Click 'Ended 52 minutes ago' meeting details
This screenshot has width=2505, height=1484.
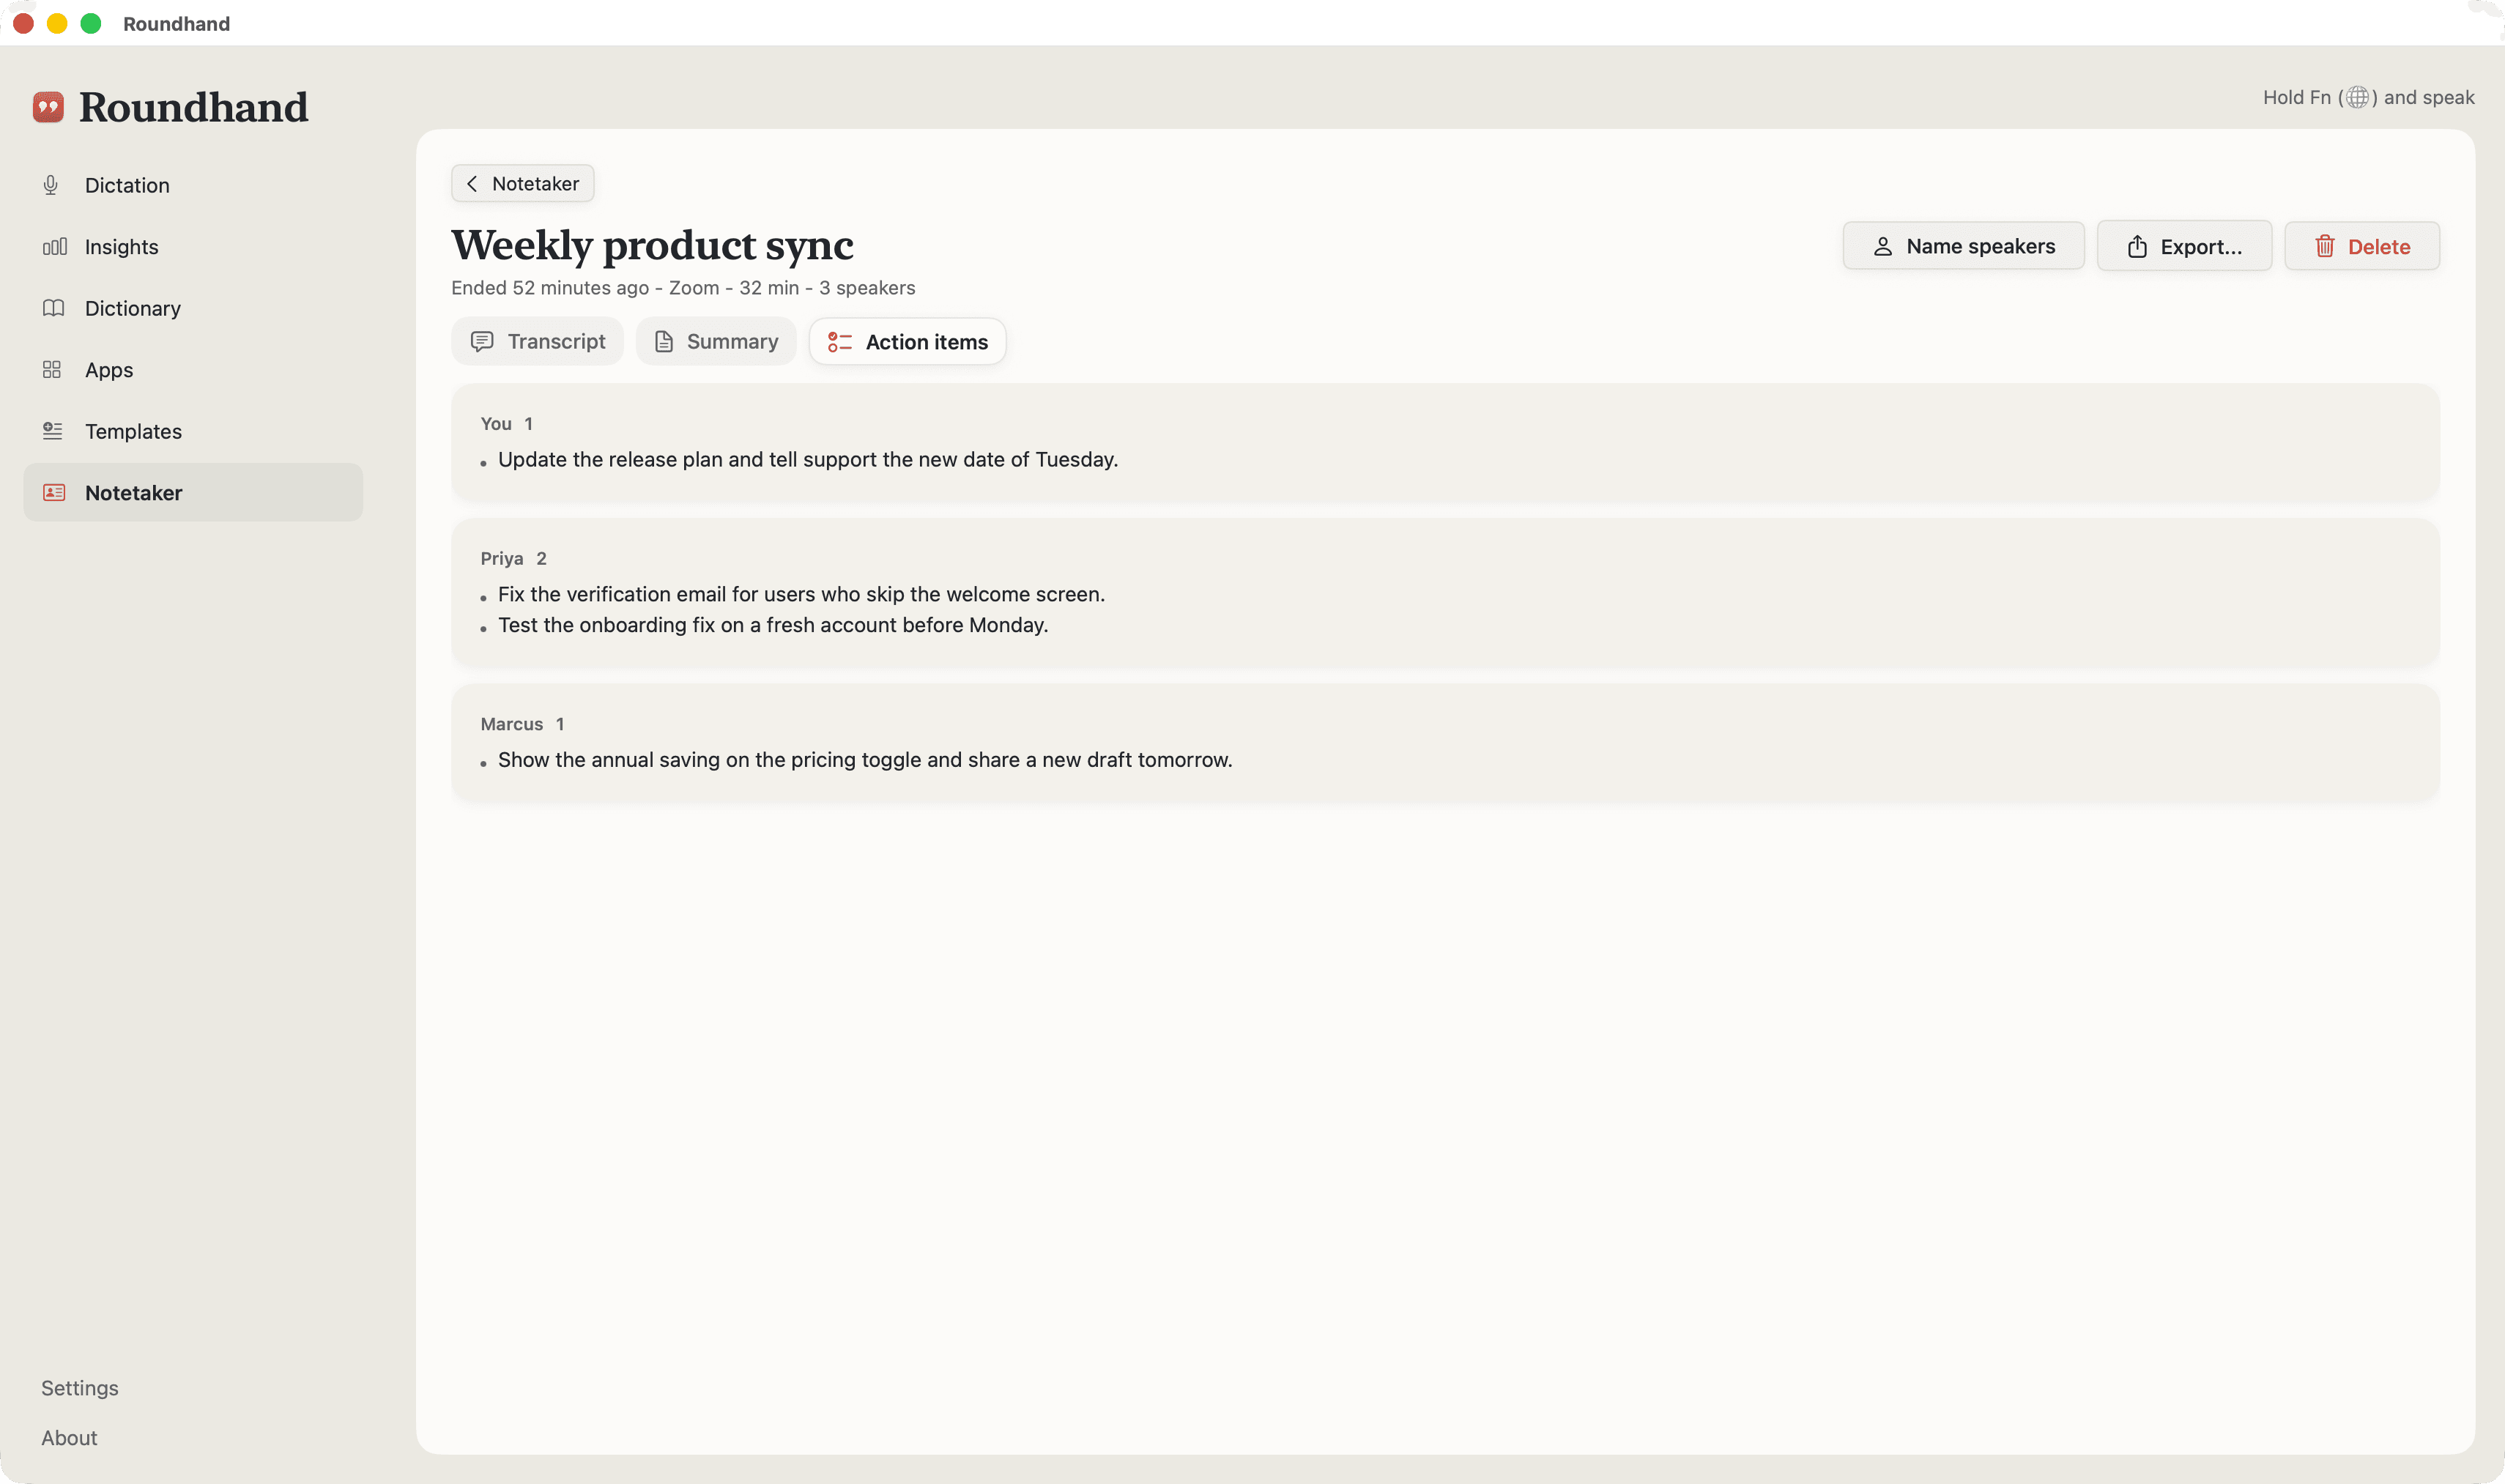click(x=683, y=288)
